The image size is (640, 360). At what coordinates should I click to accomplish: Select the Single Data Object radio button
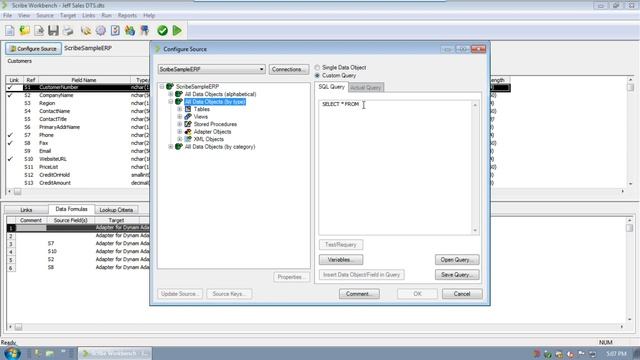317,67
